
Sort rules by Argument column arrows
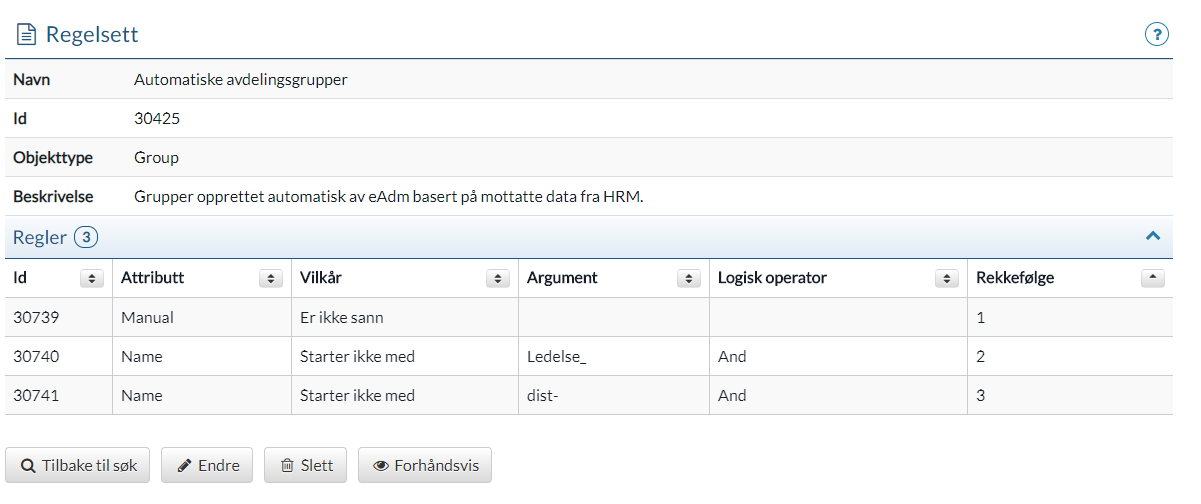(x=688, y=279)
